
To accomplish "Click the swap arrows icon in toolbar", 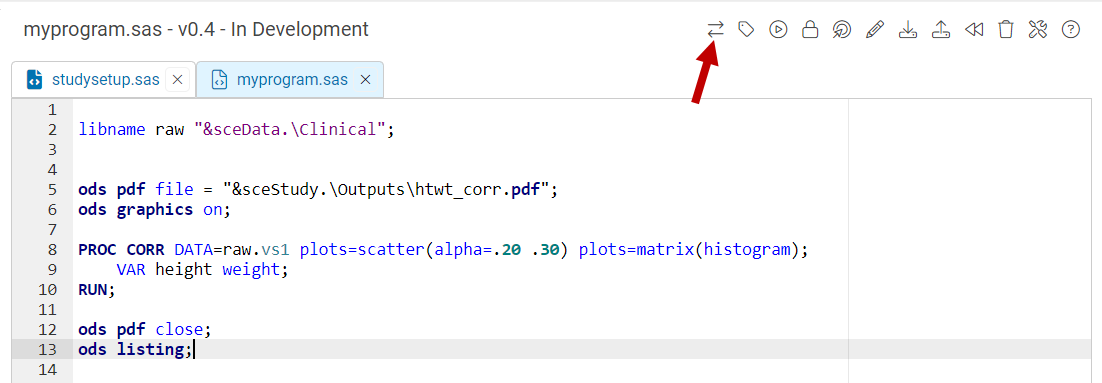I will (715, 30).
